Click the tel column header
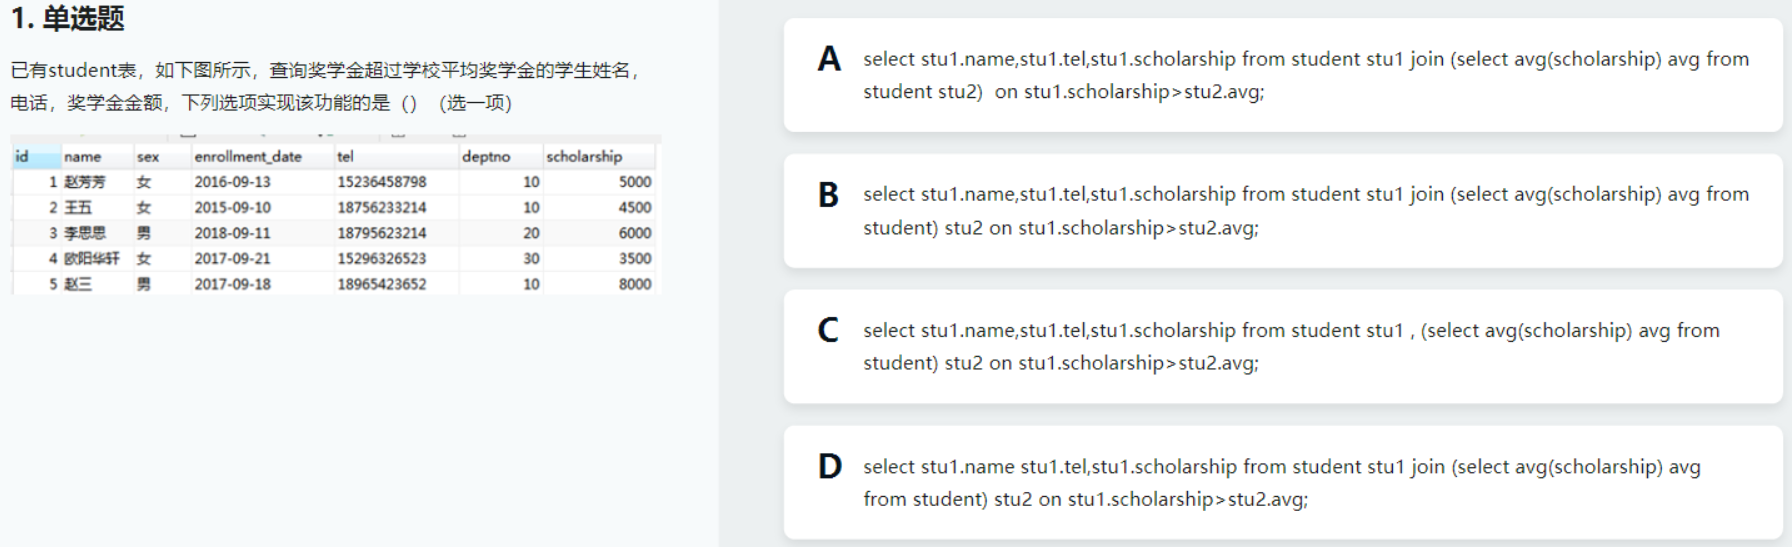 point(345,157)
